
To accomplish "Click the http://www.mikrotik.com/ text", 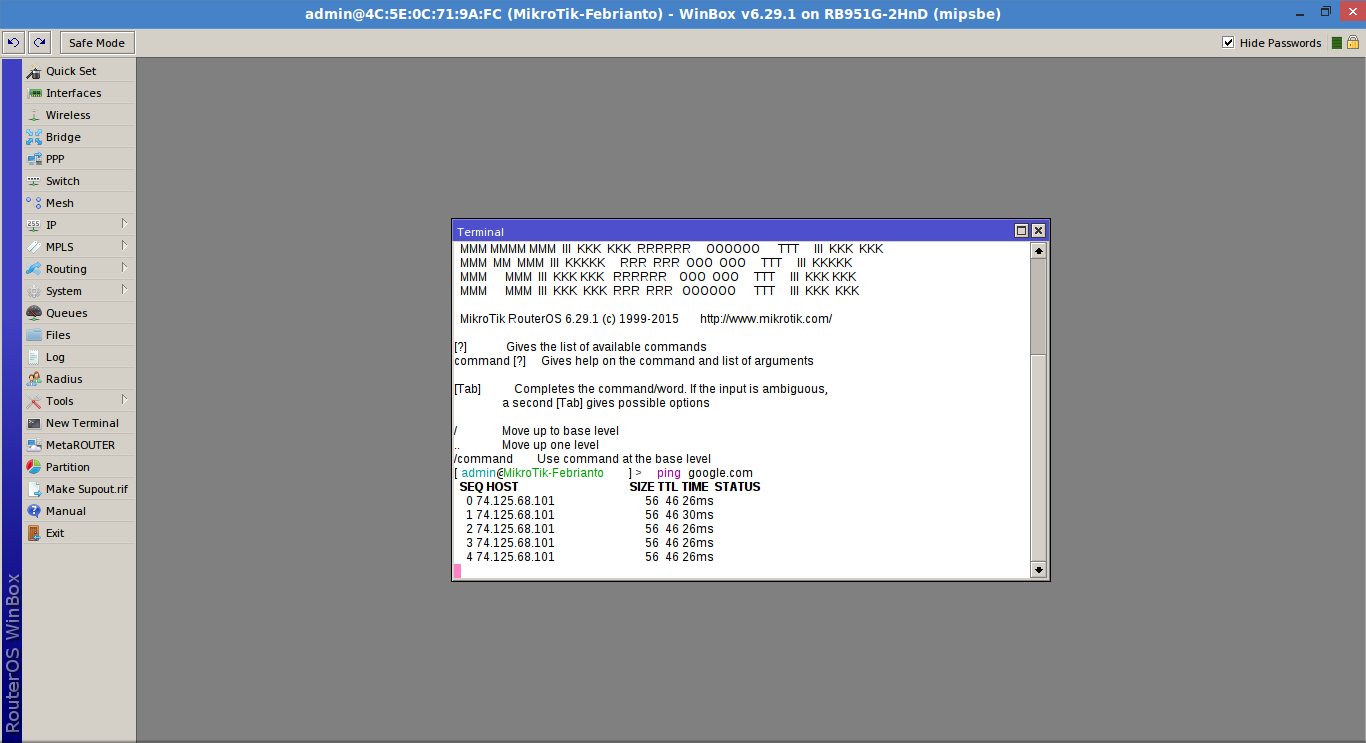I will 766,319.
